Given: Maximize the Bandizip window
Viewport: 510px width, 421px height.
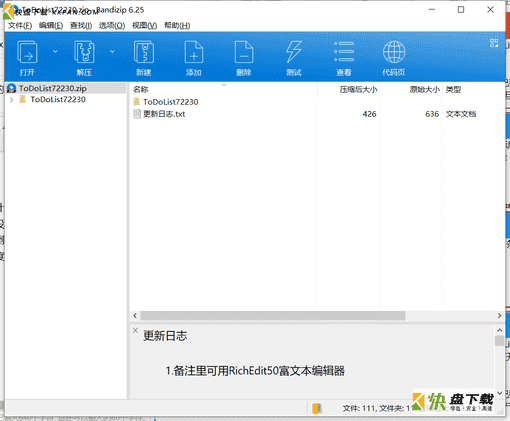Looking at the screenshot, I should point(461,10).
